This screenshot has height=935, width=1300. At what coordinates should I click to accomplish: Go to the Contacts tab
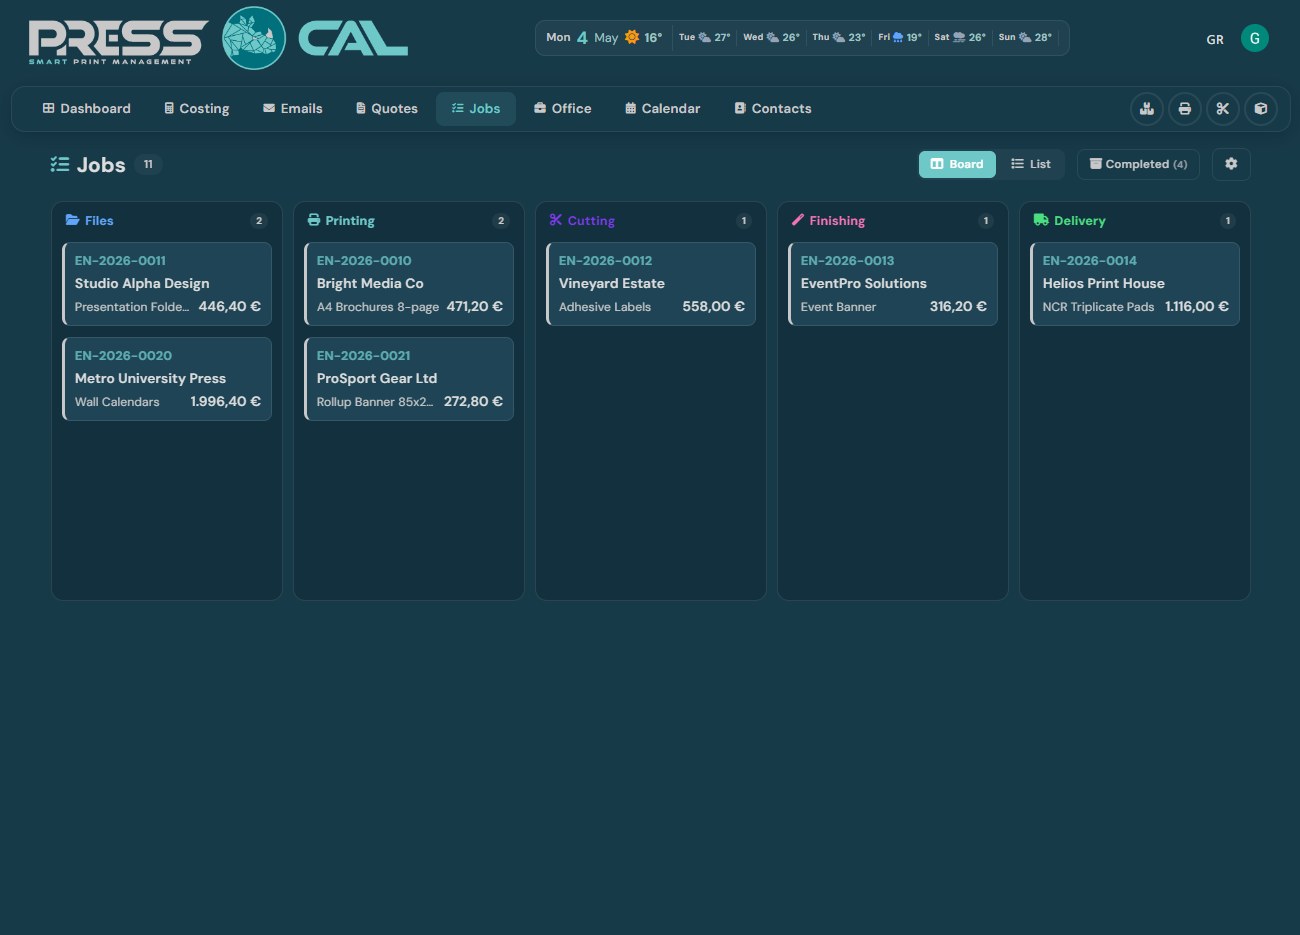point(773,109)
